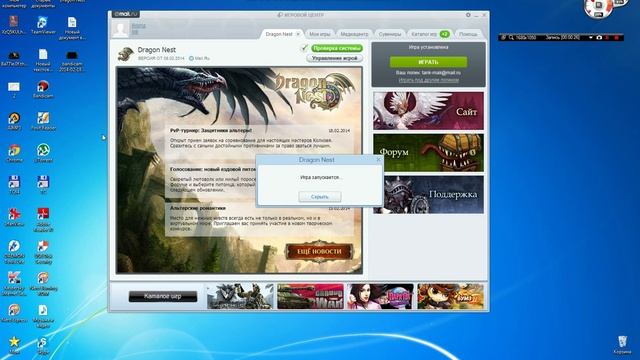The height and width of the screenshot is (360, 640).
Task: Click the +2 badge on Каталог игр tab
Action: pyautogui.click(x=444, y=34)
